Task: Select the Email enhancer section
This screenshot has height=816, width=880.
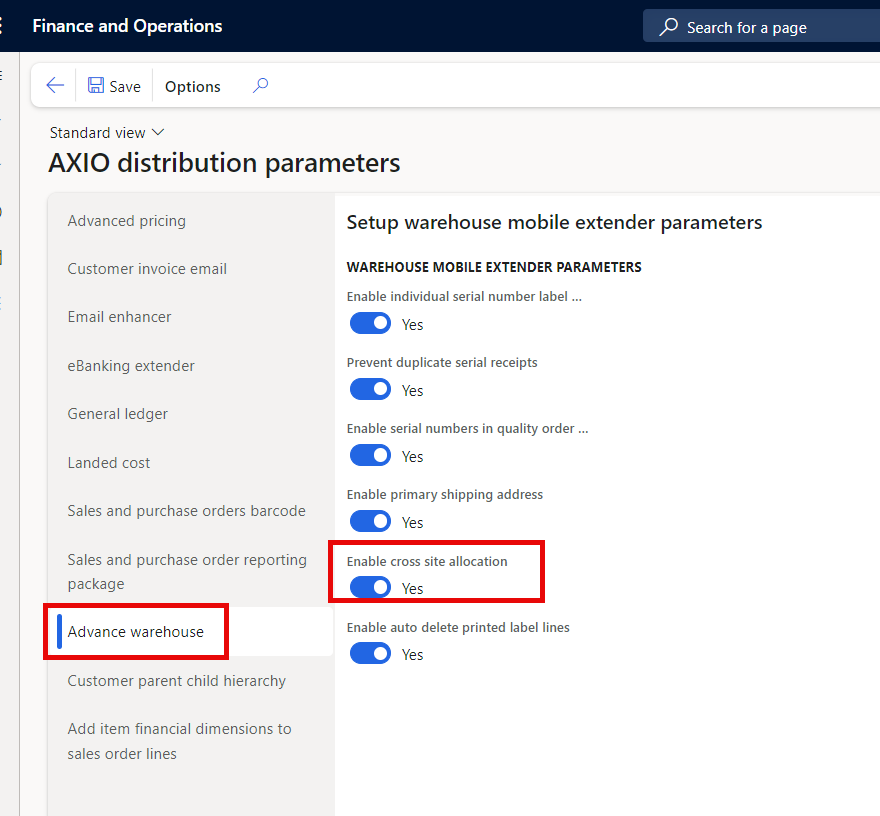Action: point(119,316)
